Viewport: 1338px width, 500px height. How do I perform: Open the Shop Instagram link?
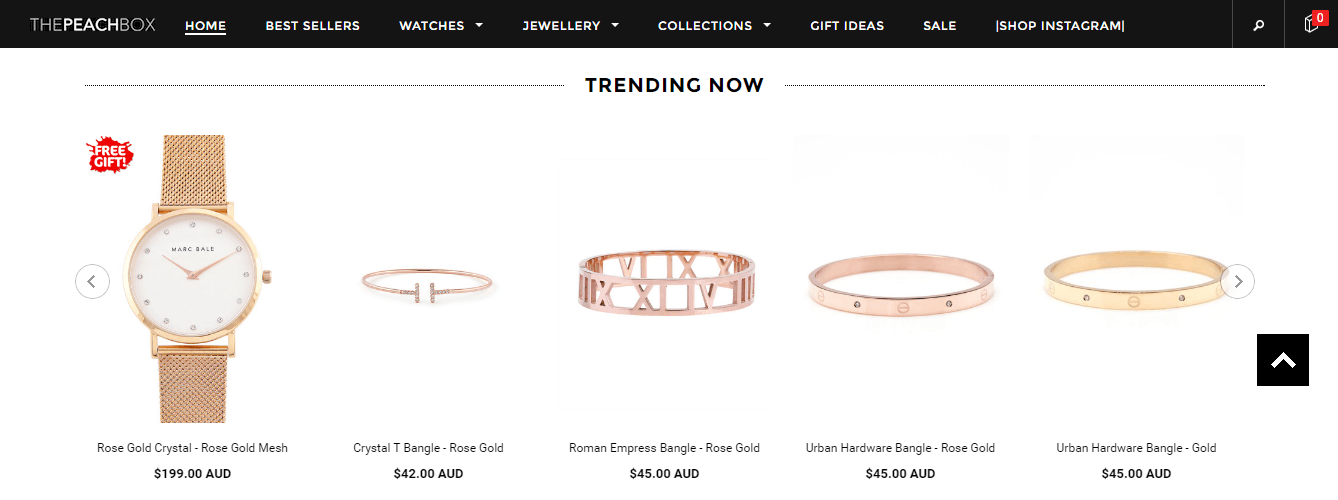click(1060, 26)
